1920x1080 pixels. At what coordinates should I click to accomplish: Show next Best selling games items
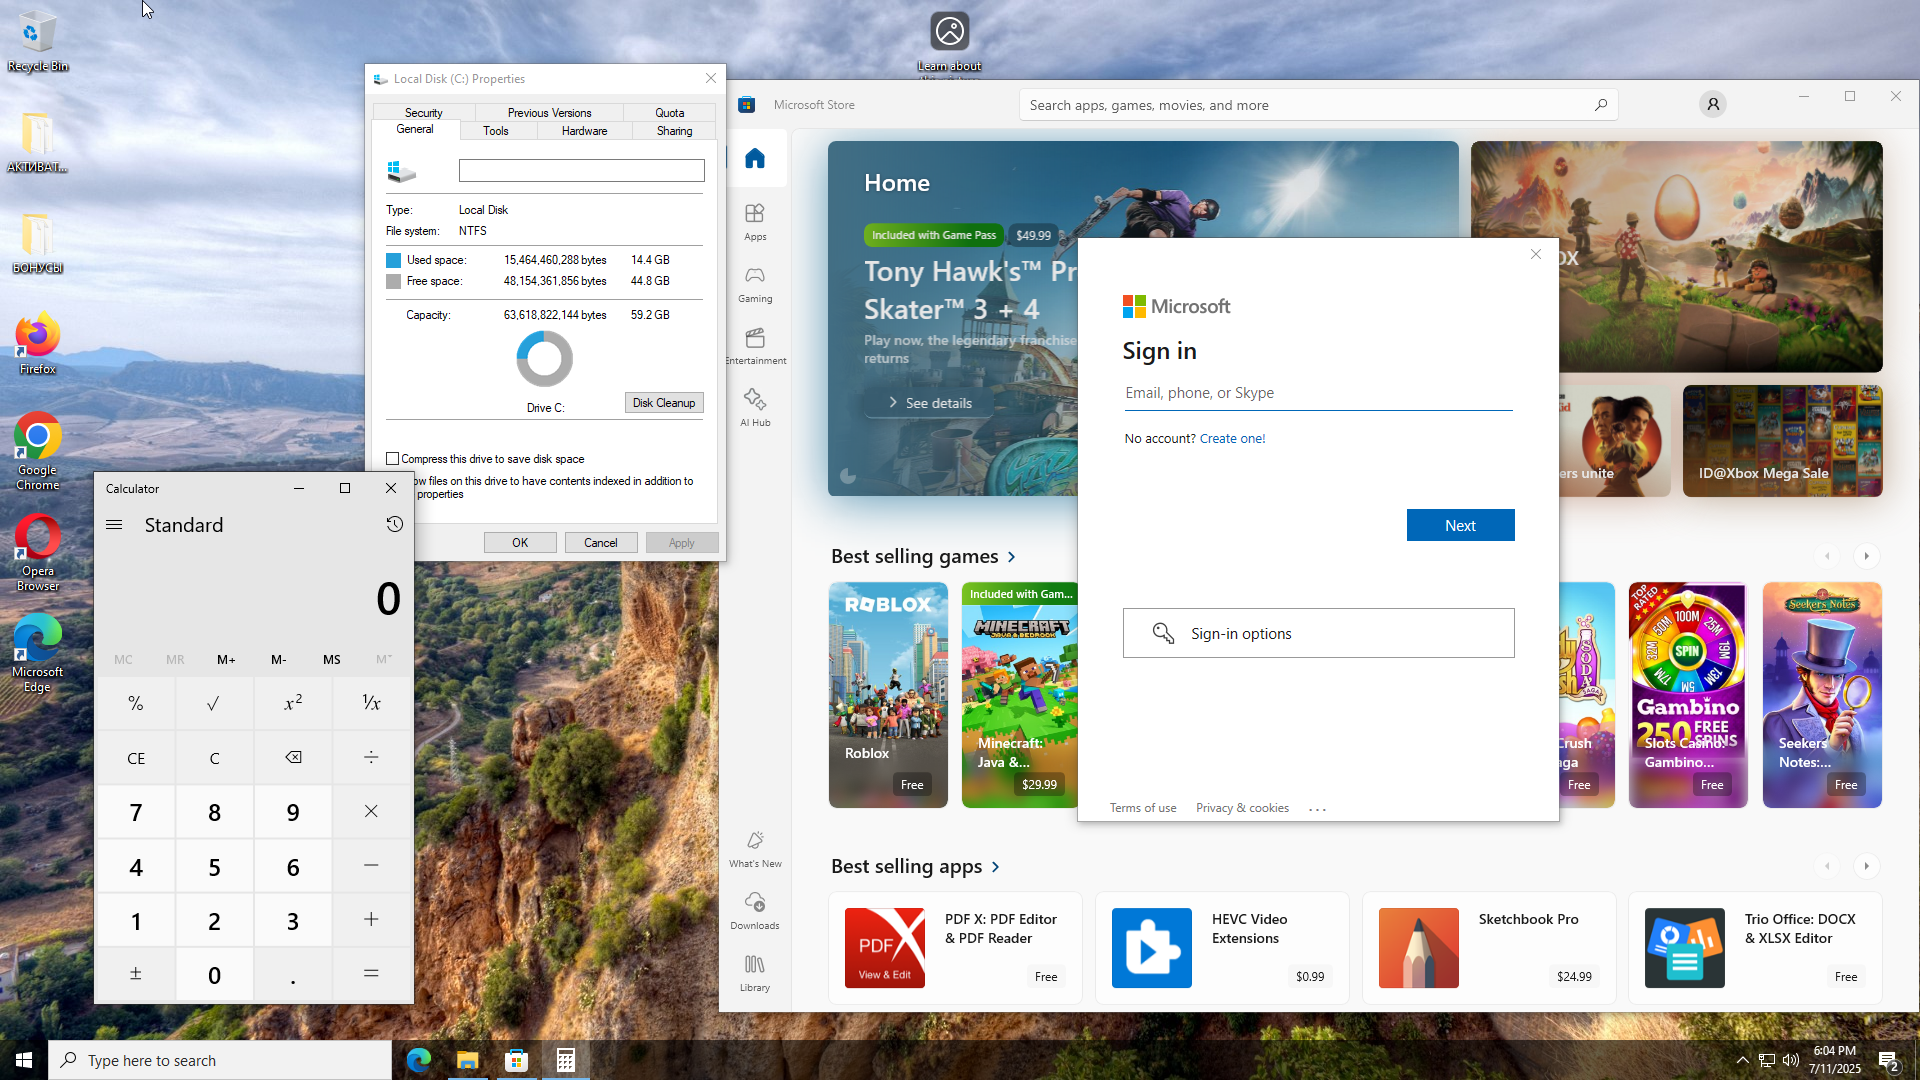(1866, 556)
